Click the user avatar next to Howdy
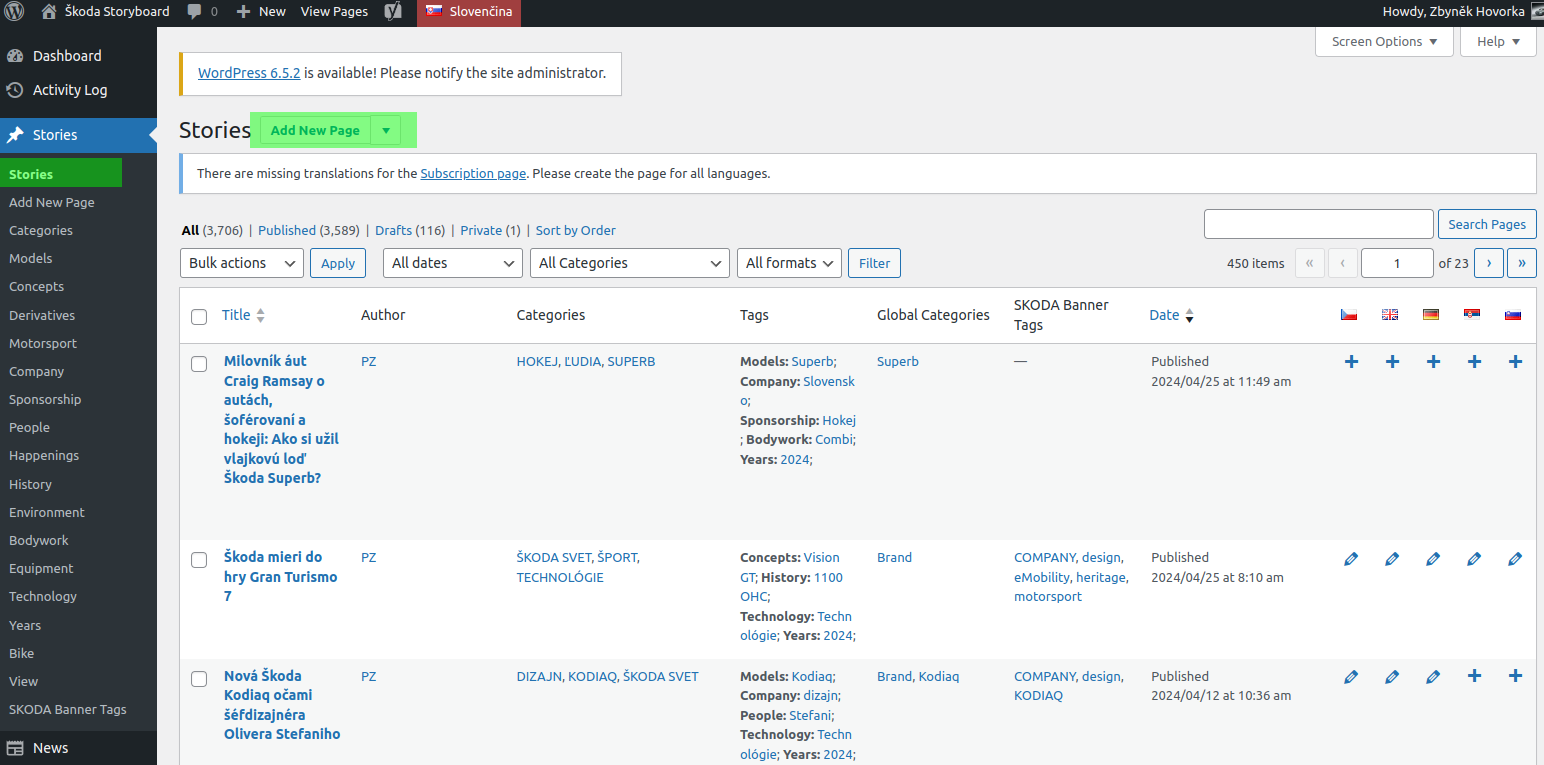The width and height of the screenshot is (1544, 765). pos(1537,12)
